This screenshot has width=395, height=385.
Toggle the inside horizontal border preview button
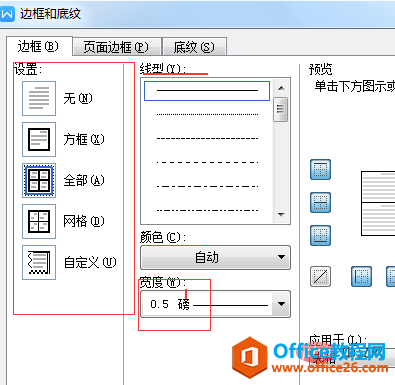(320, 202)
